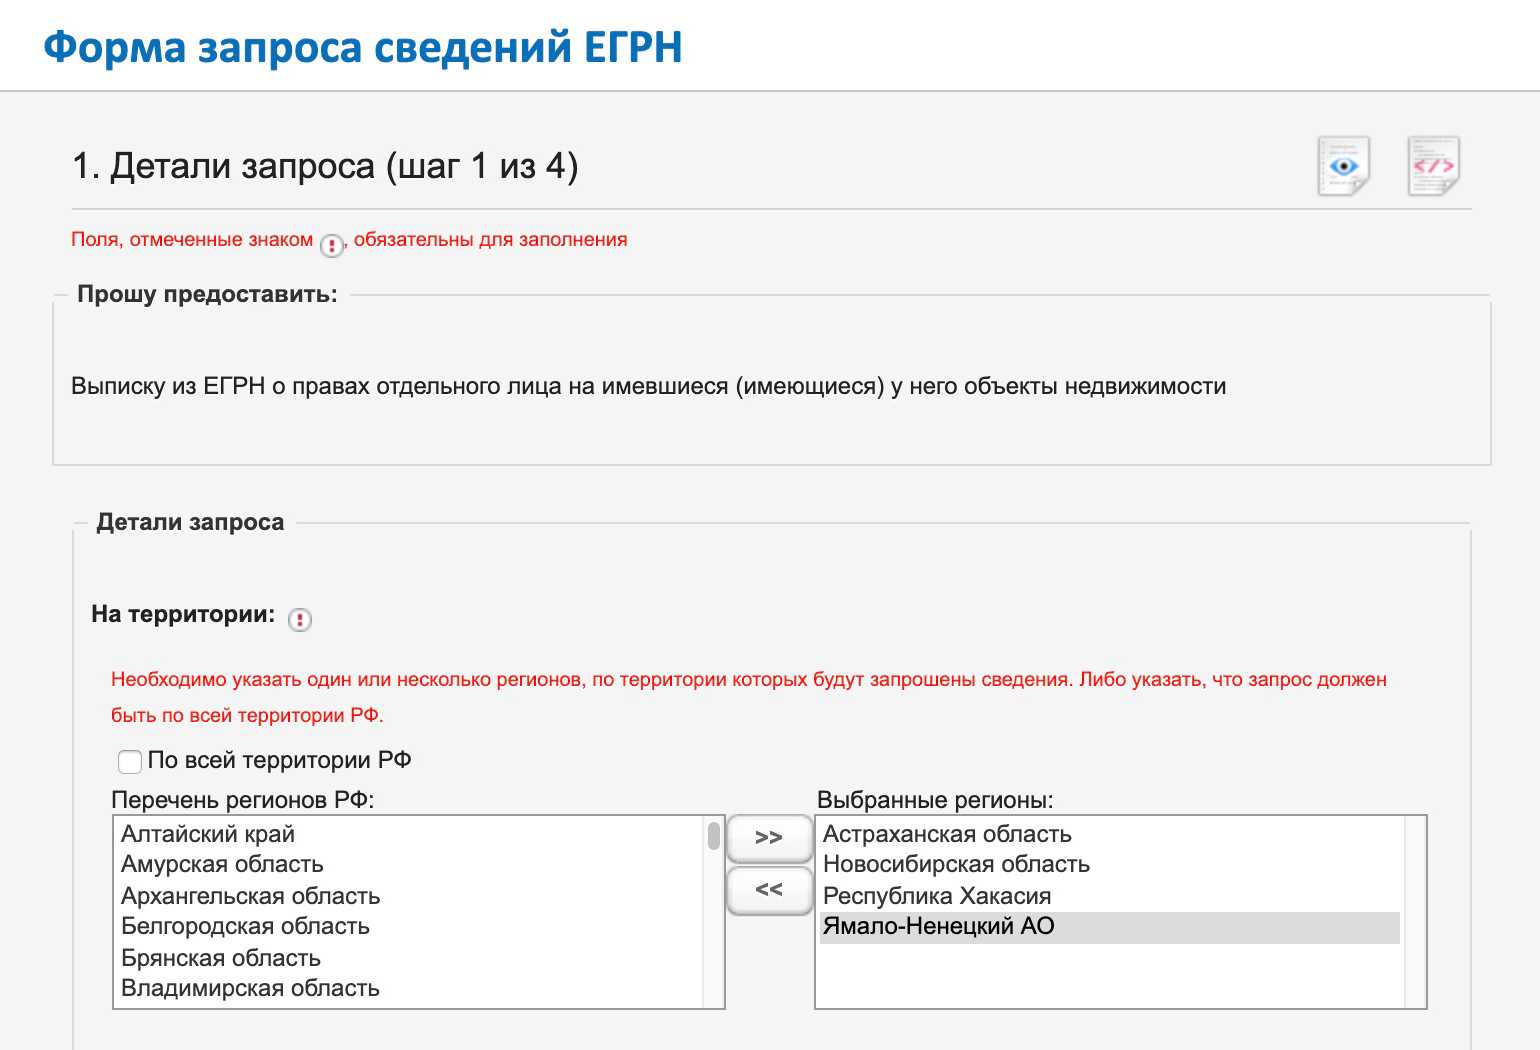Click Ямало-Ненецкий АО in selected regions
This screenshot has height=1050, width=1540.
pos(938,926)
